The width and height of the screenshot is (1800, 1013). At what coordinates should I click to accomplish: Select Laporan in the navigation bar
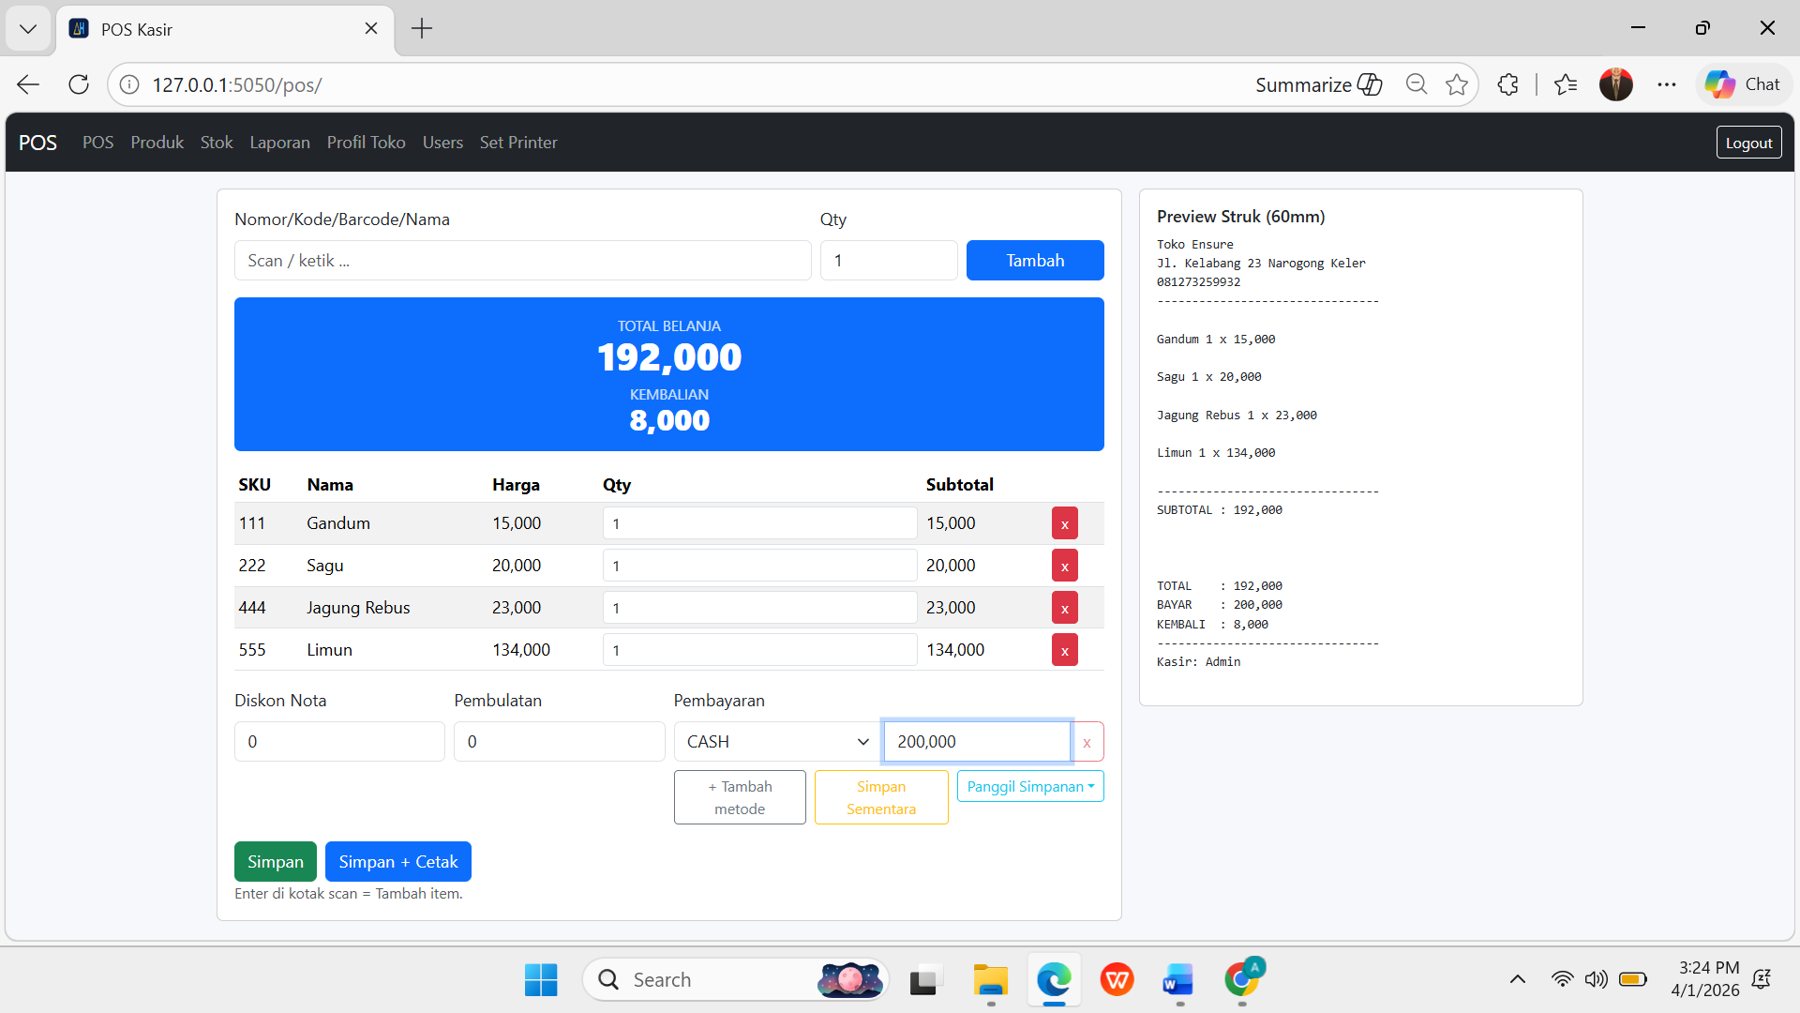tap(280, 142)
